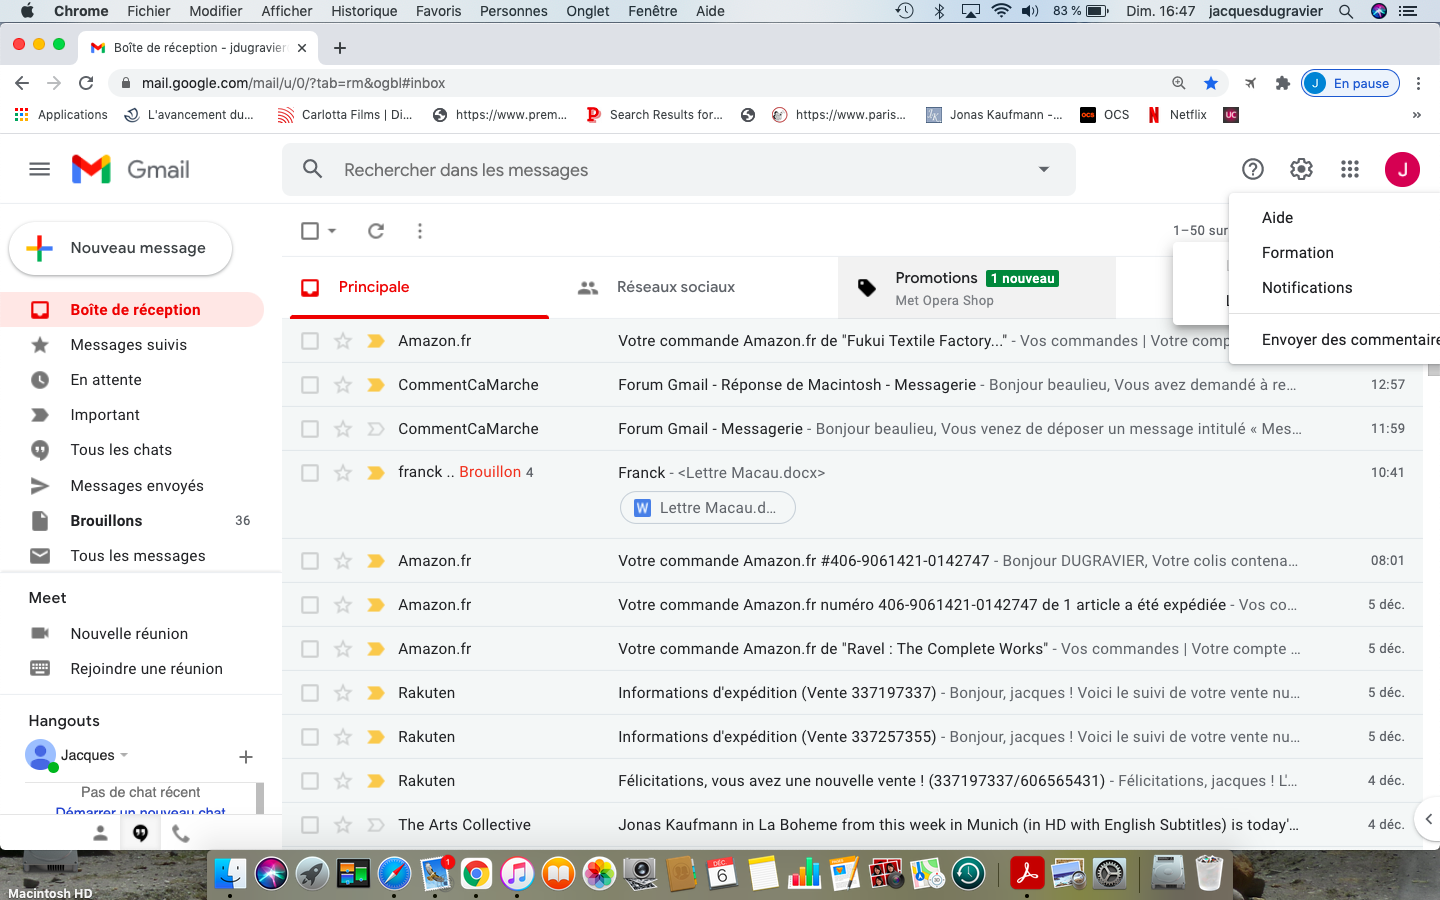Check the CommentCaMarche Forum Gmail - Messagerie email

pos(310,429)
